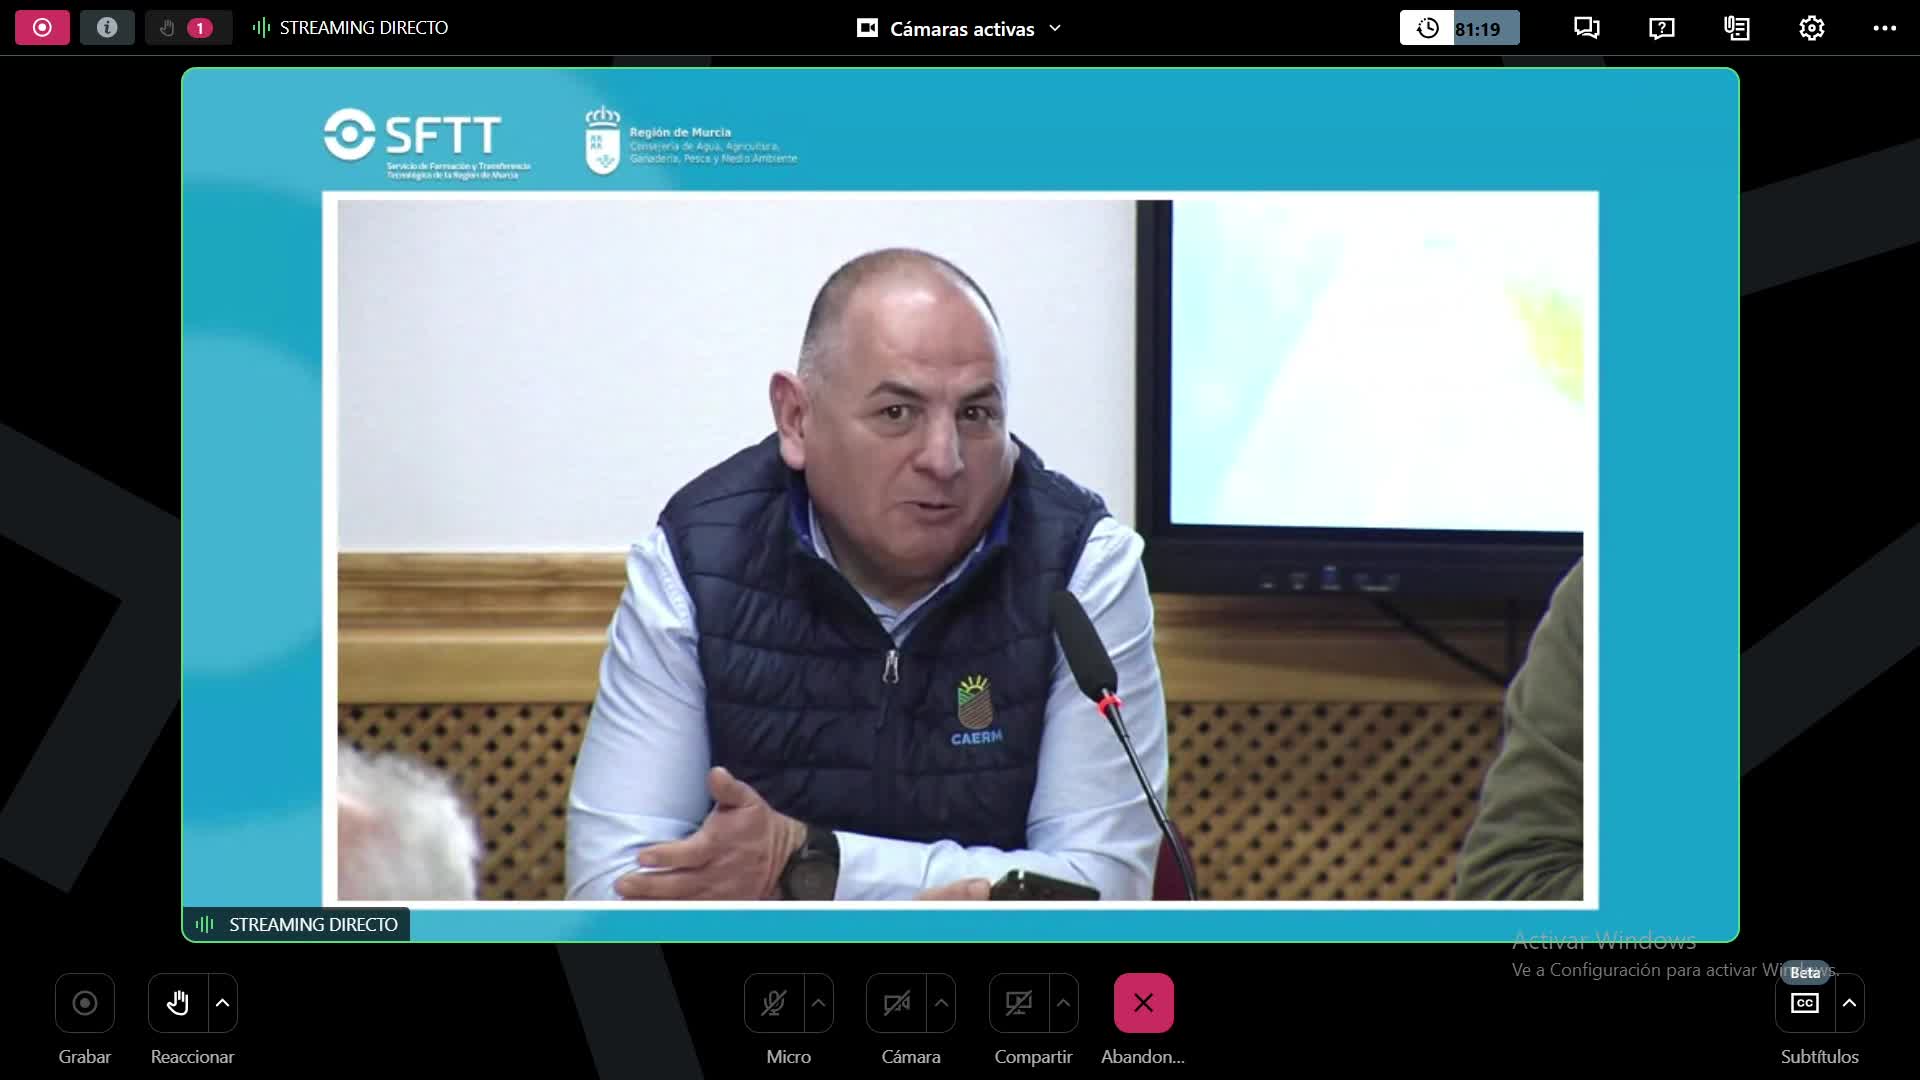Open the session info icon
The height and width of the screenshot is (1080, 1920).
(107, 28)
